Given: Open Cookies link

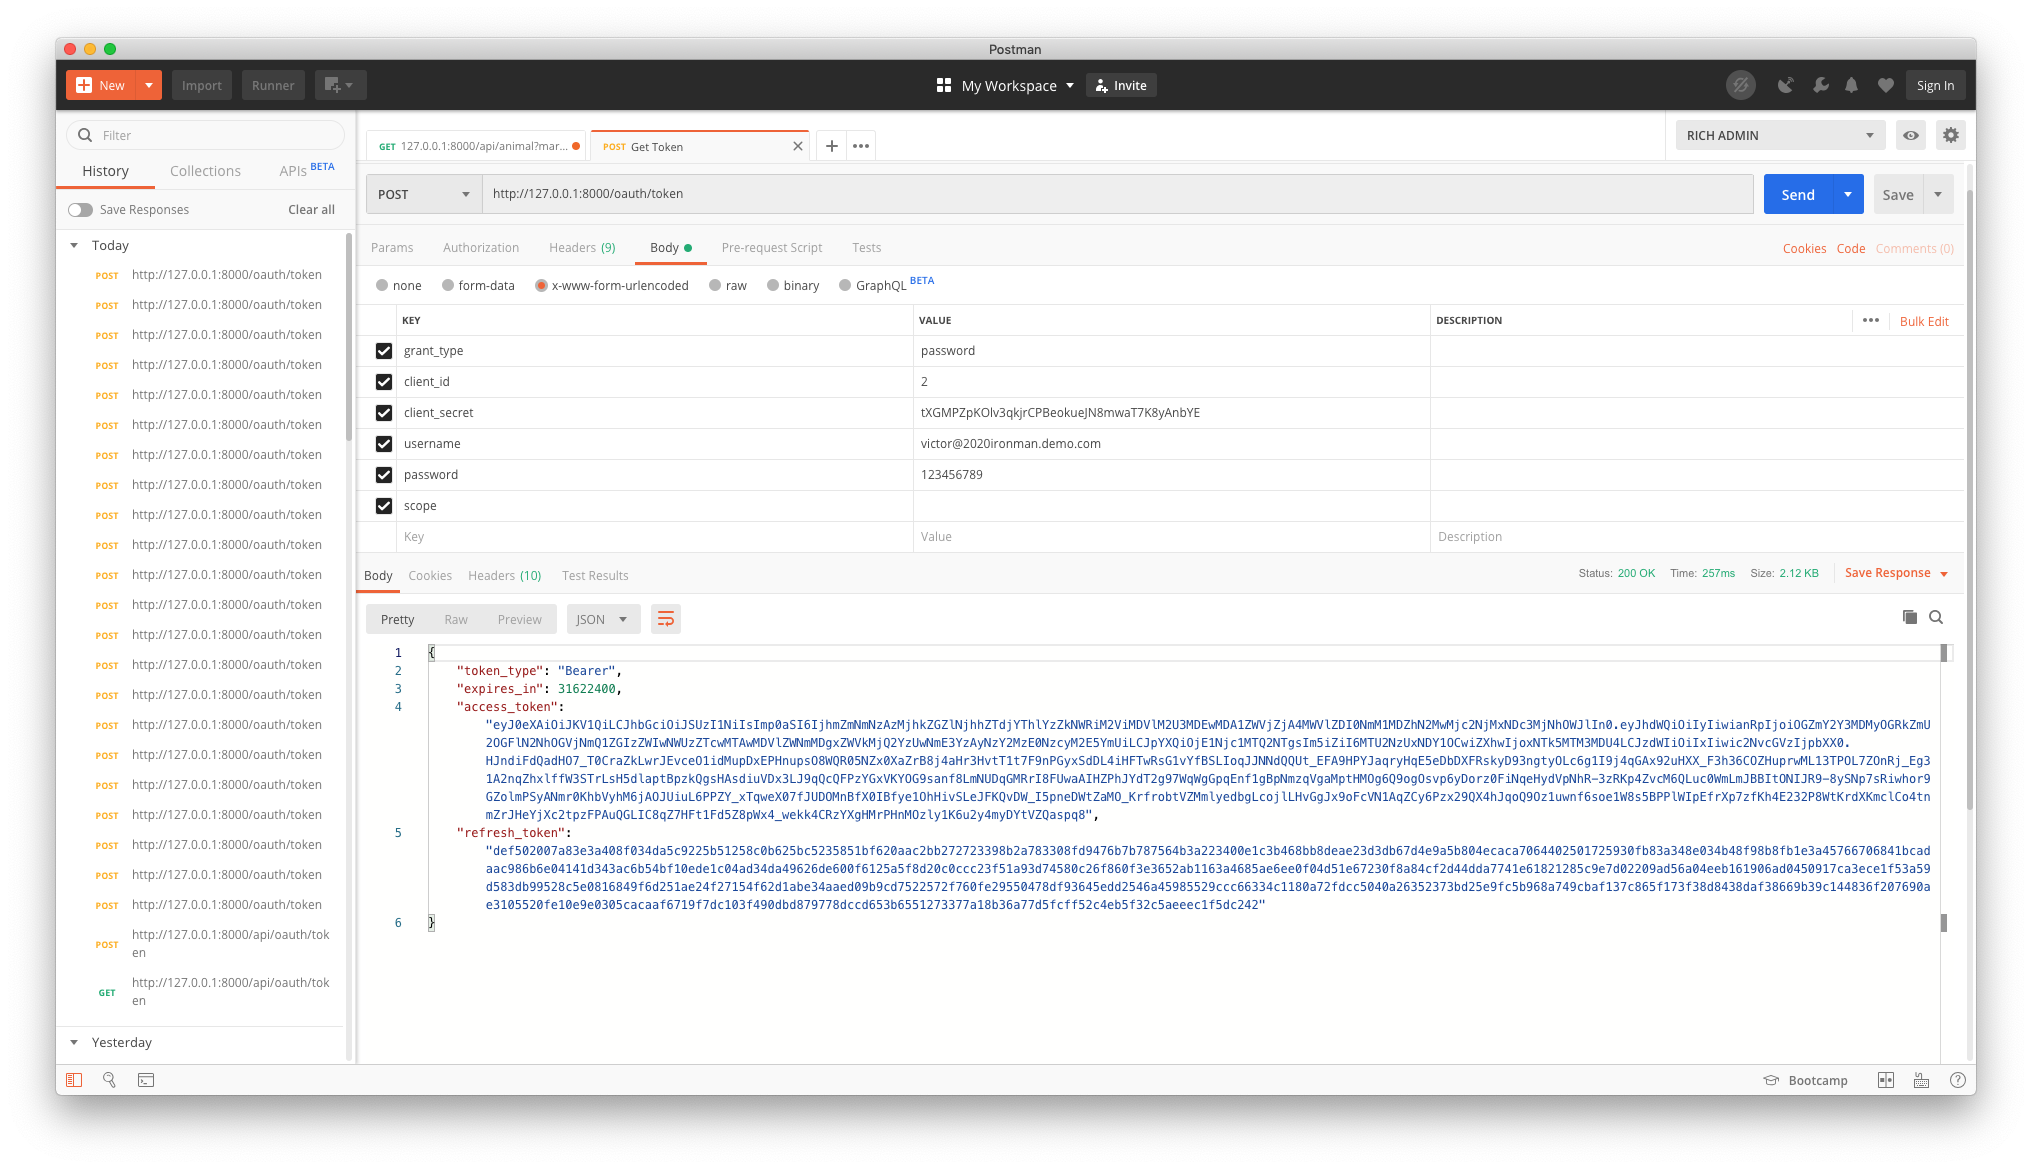Looking at the screenshot, I should pyautogui.click(x=1804, y=248).
